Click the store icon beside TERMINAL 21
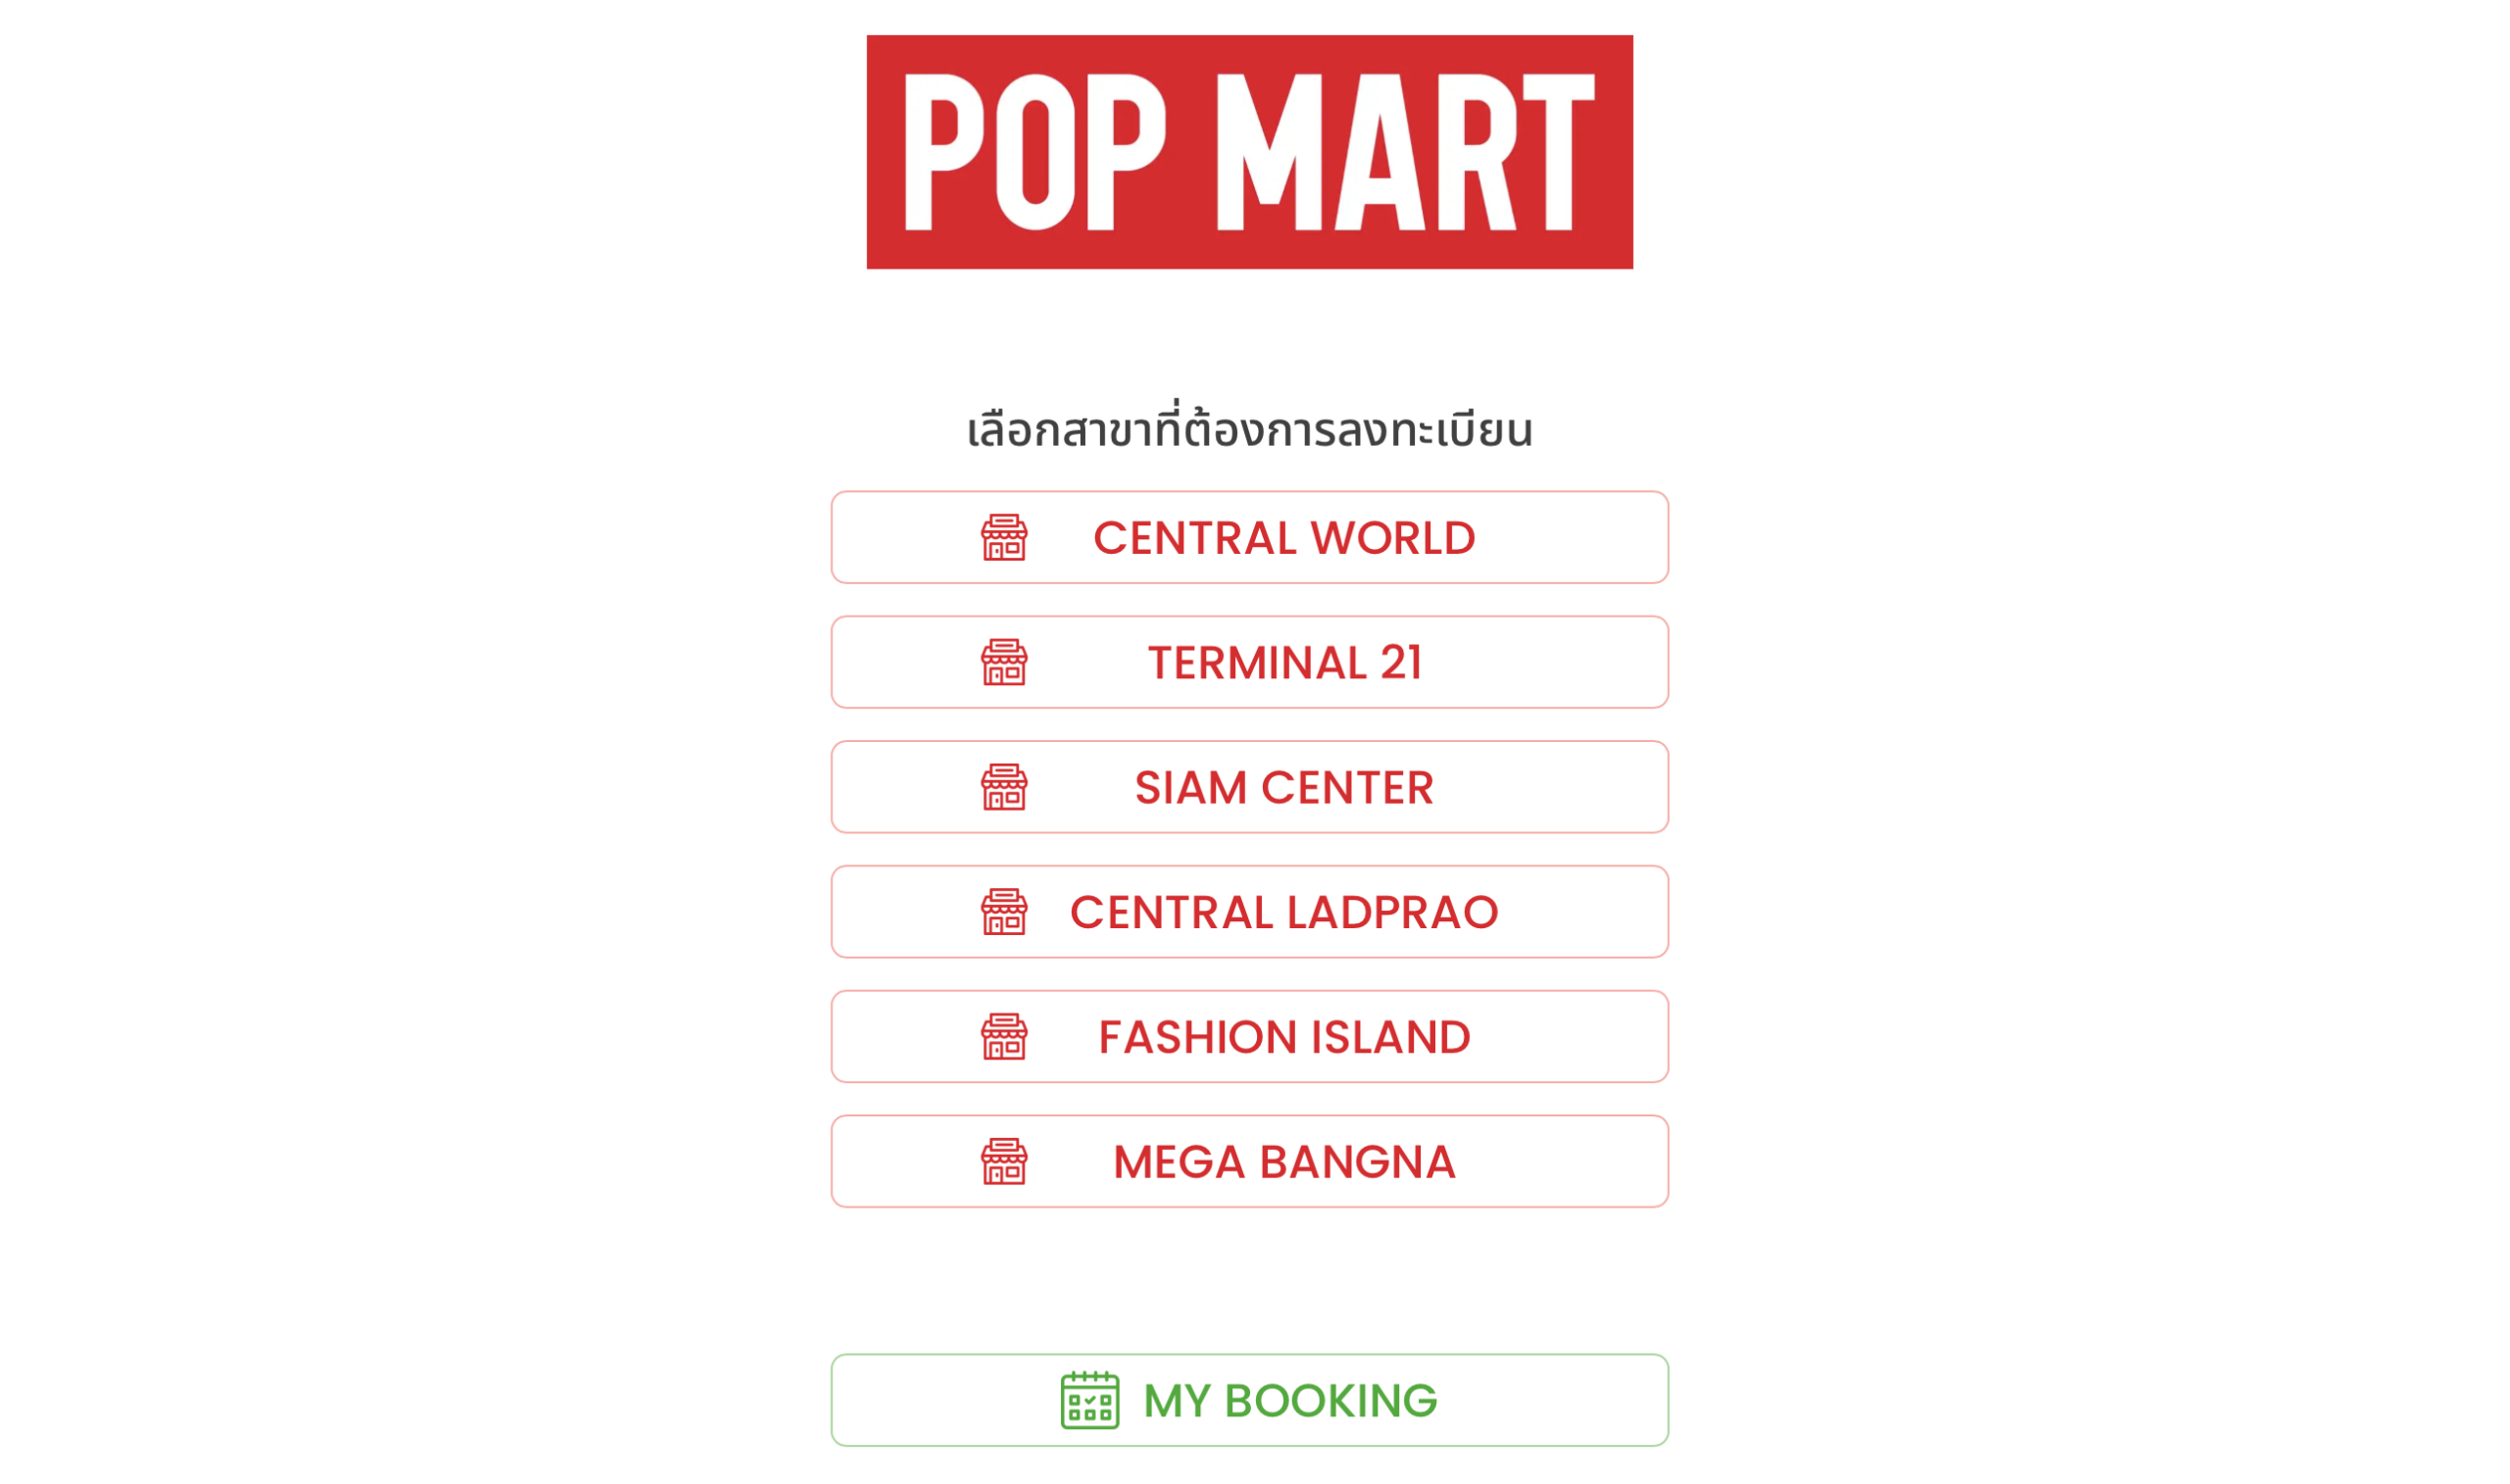 point(1004,661)
